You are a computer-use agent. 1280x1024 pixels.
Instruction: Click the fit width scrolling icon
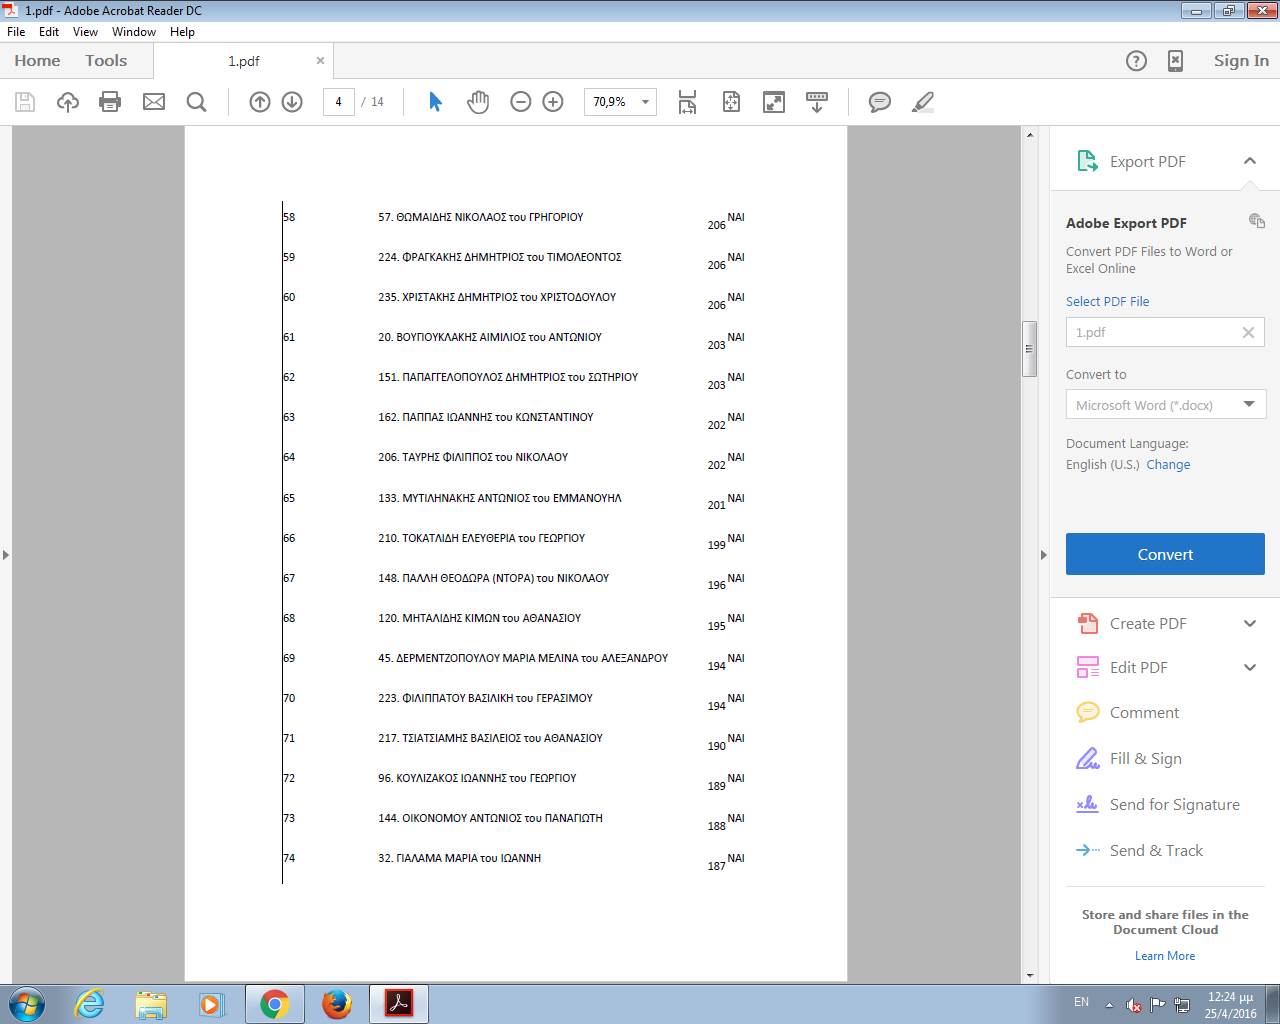(688, 102)
